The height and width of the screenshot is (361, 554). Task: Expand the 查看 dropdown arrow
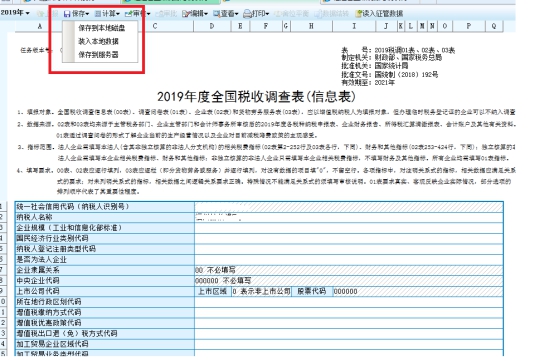click(236, 14)
